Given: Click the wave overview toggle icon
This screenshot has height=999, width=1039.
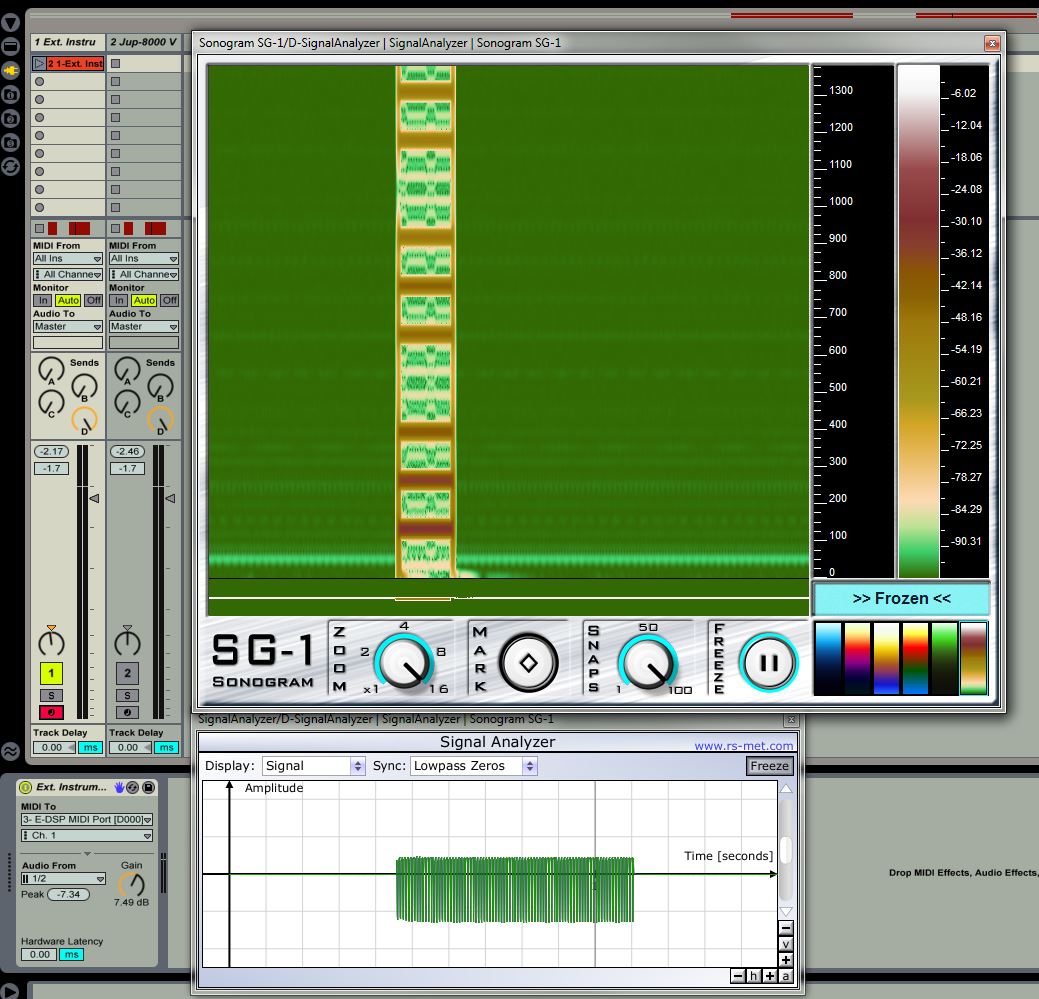Looking at the screenshot, I should coord(10,751).
